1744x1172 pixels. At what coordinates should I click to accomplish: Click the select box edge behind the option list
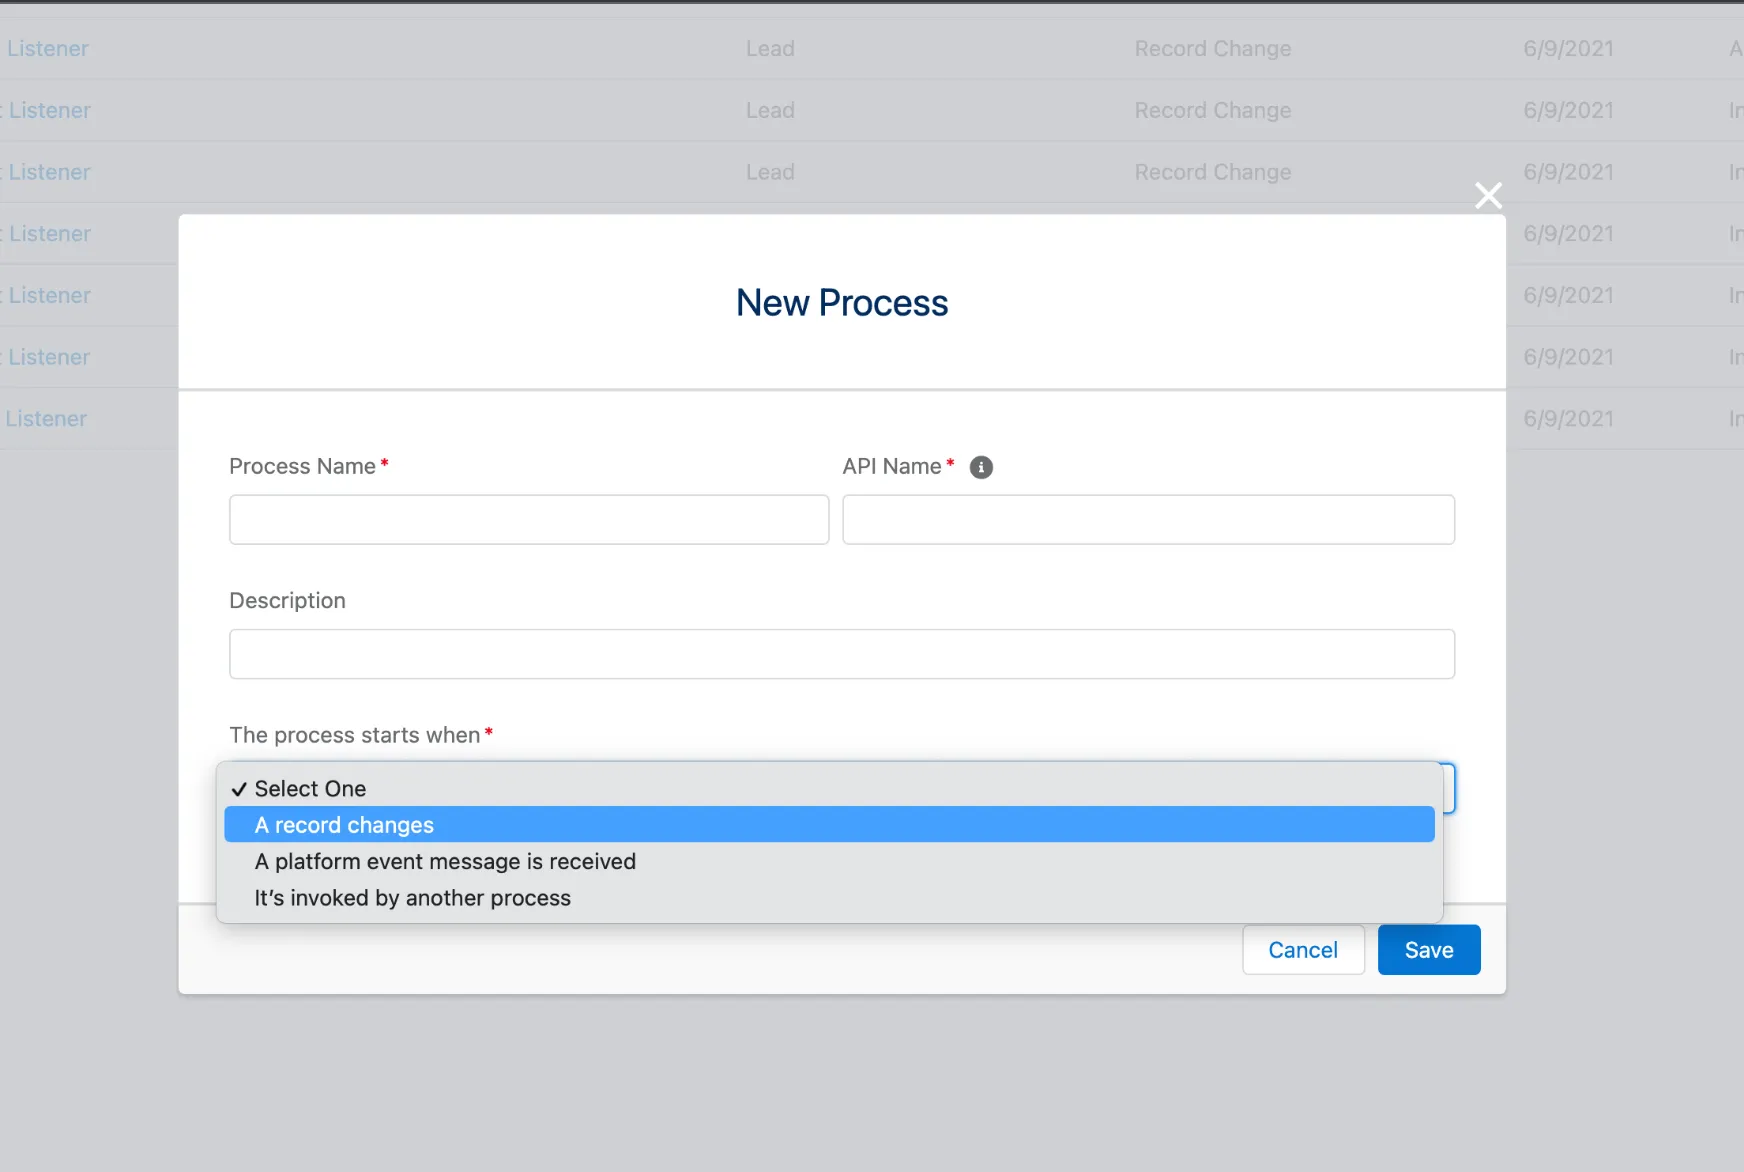pyautogui.click(x=1449, y=789)
